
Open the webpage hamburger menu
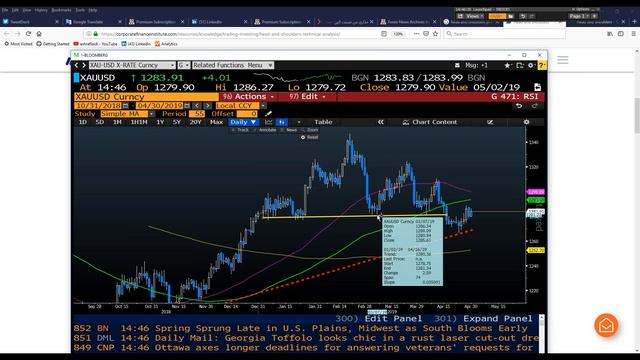point(563,60)
